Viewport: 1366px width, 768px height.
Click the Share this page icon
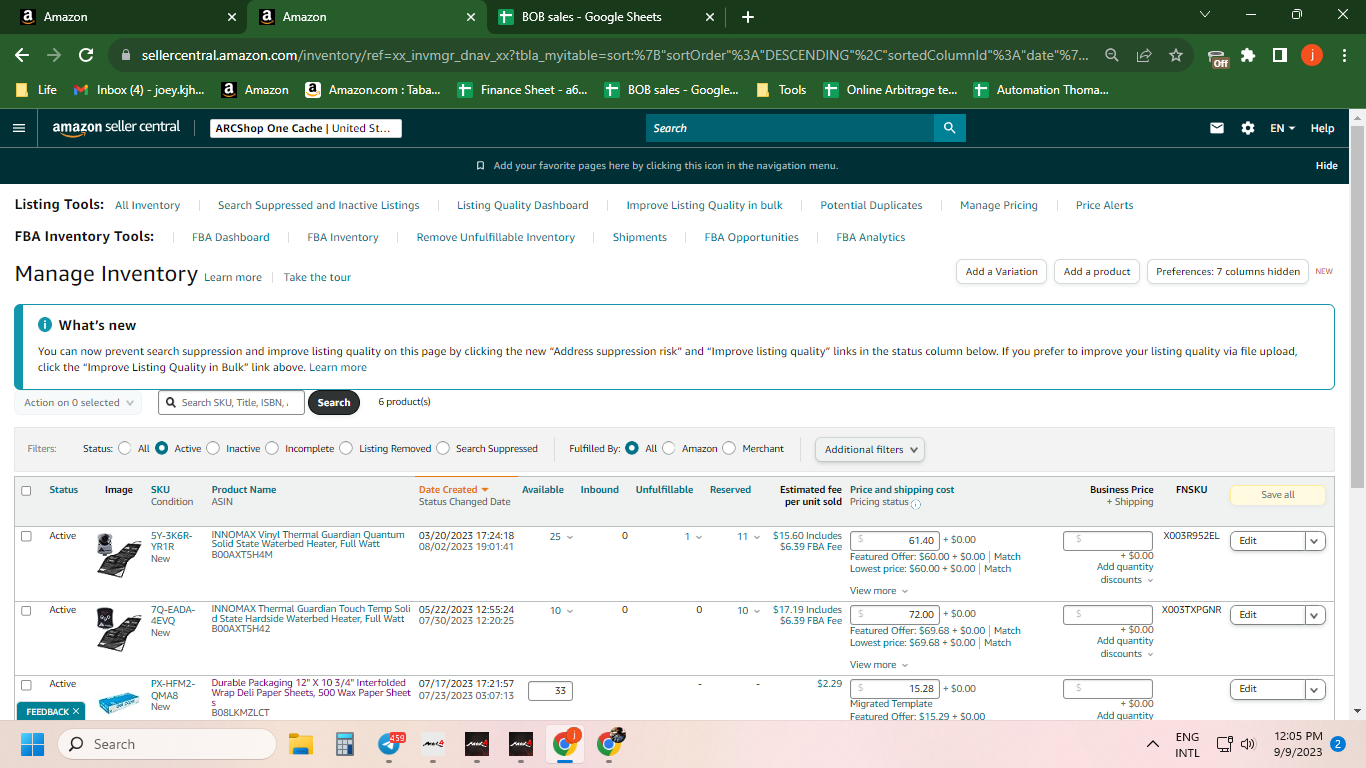point(1144,55)
